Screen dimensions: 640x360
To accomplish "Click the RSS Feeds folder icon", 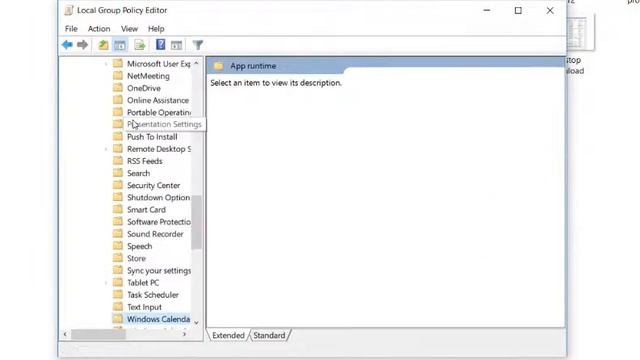I will (x=118, y=160).
